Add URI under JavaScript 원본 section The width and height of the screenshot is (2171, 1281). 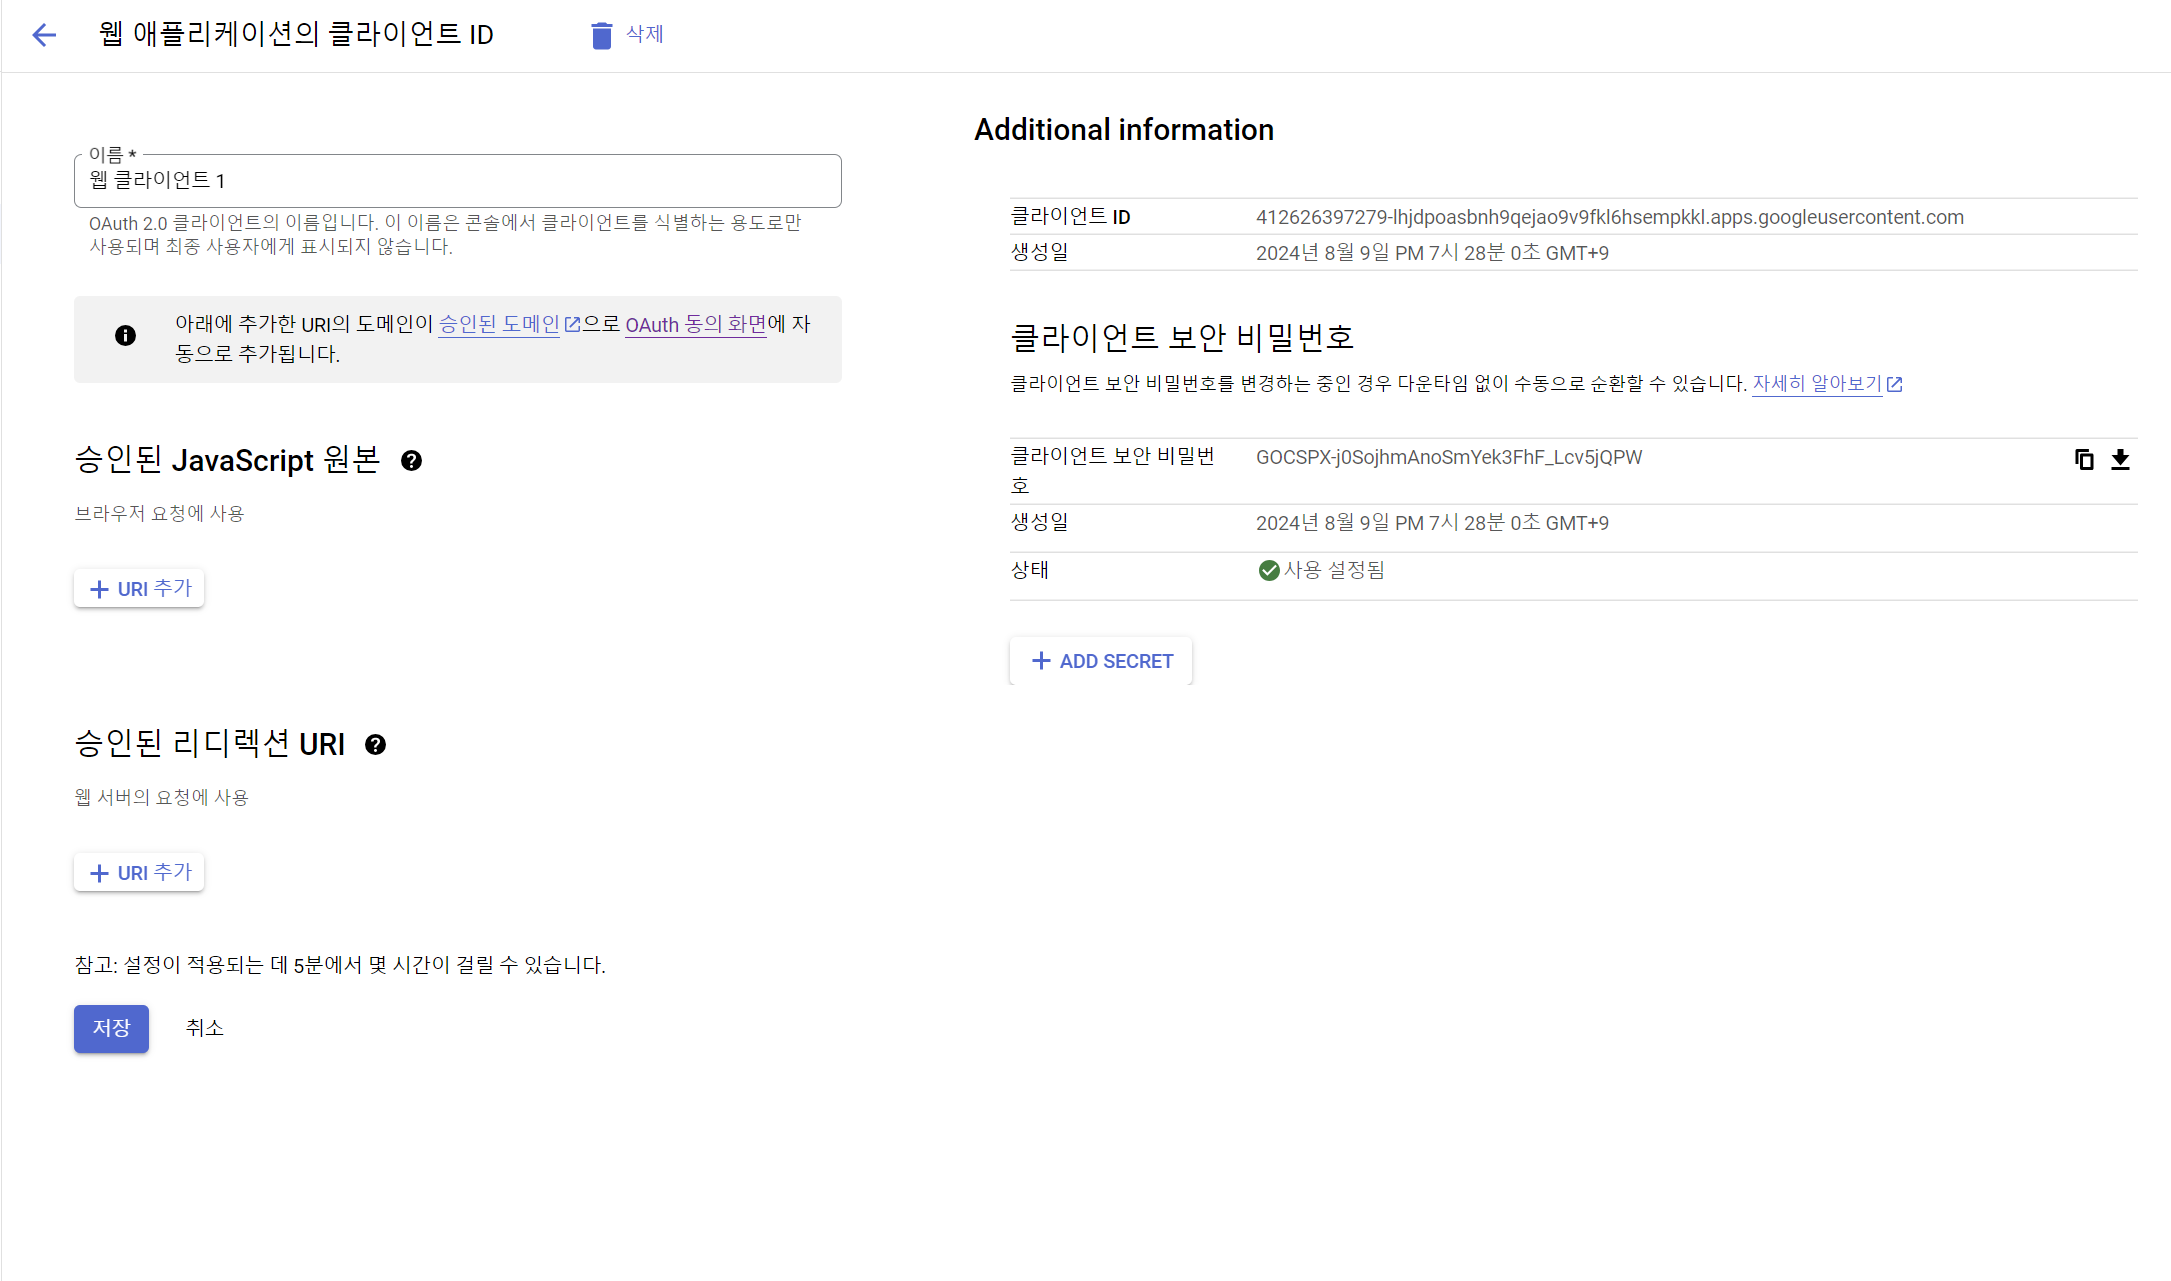(140, 589)
